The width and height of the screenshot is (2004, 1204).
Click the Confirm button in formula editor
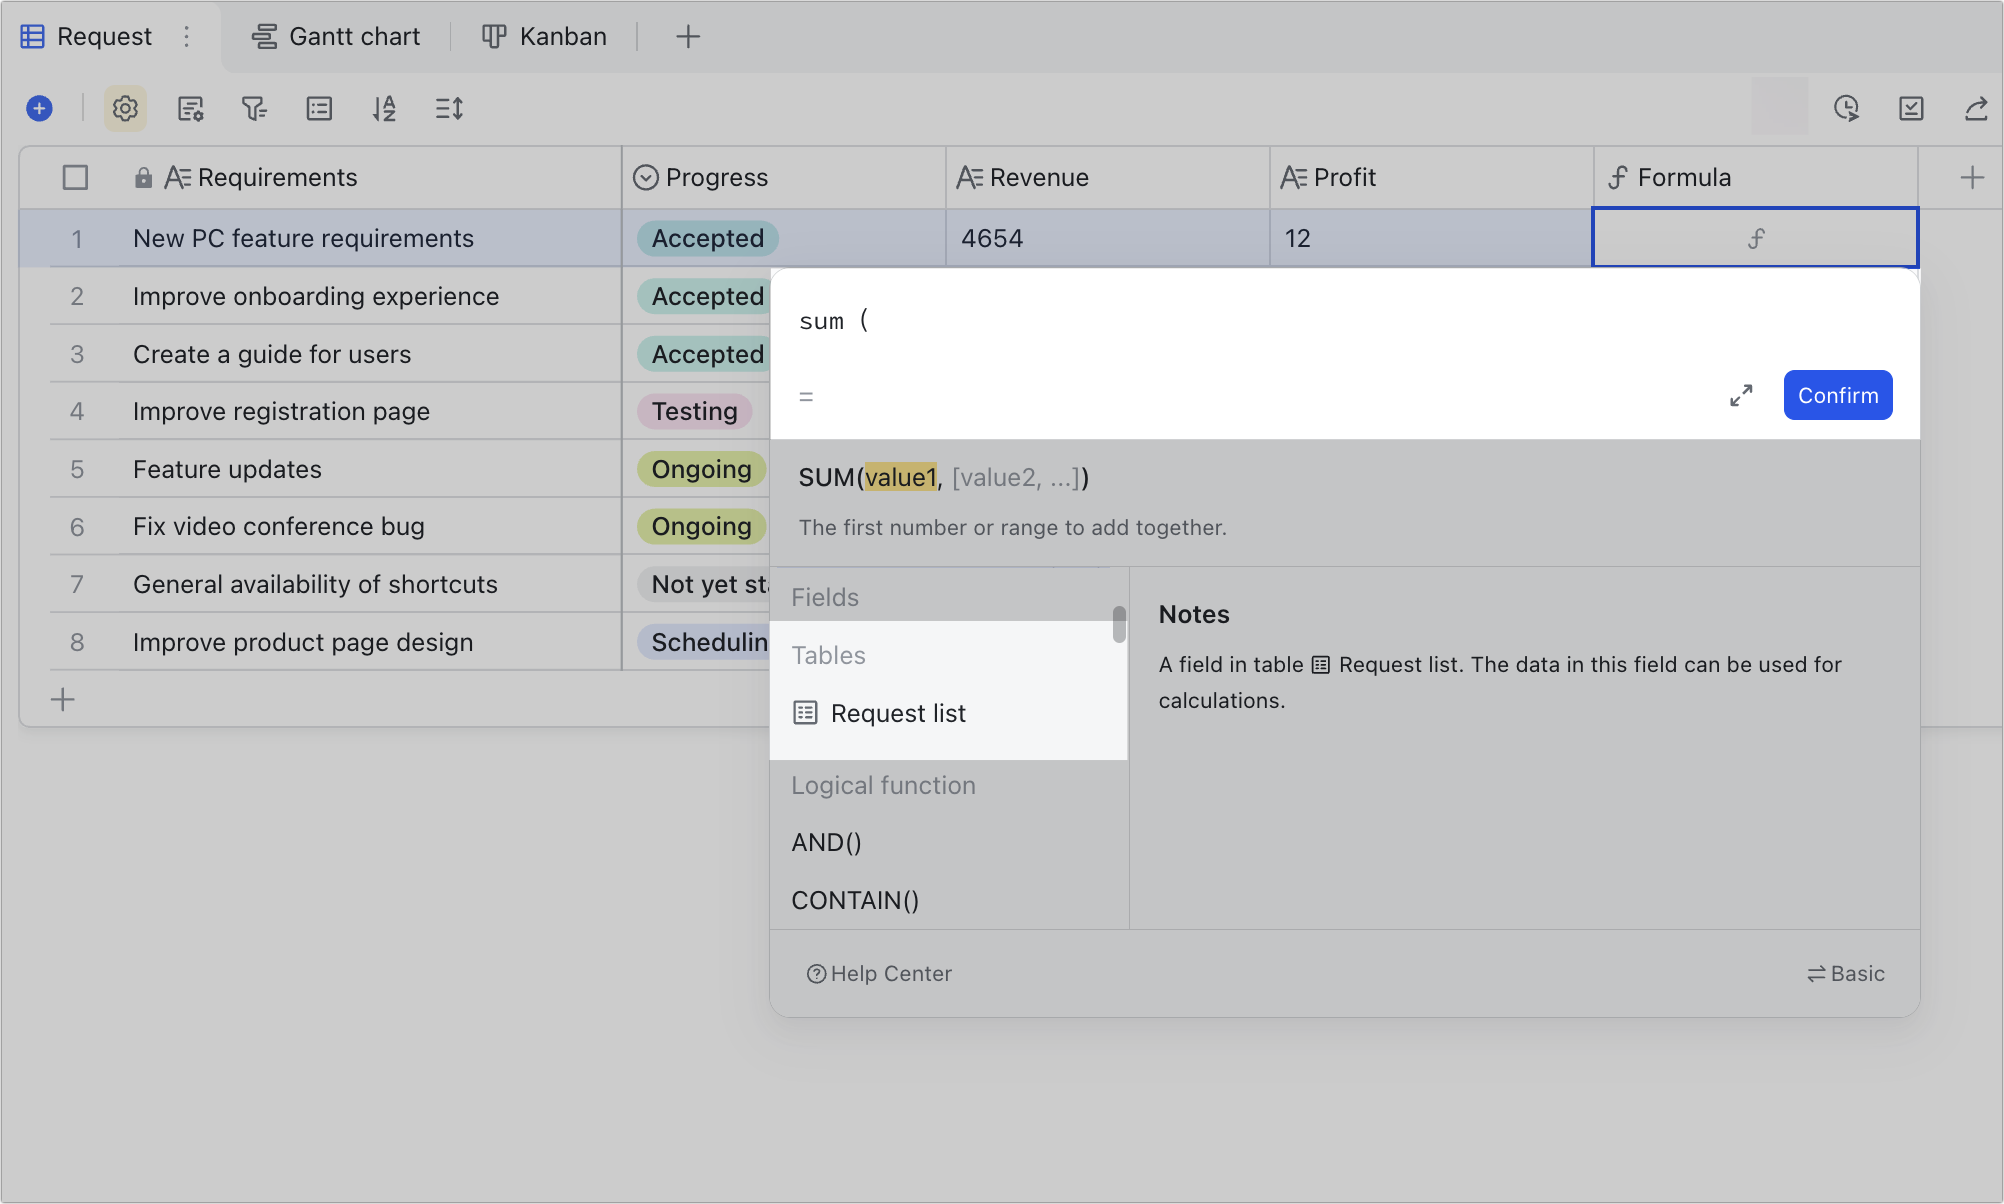(x=1837, y=395)
